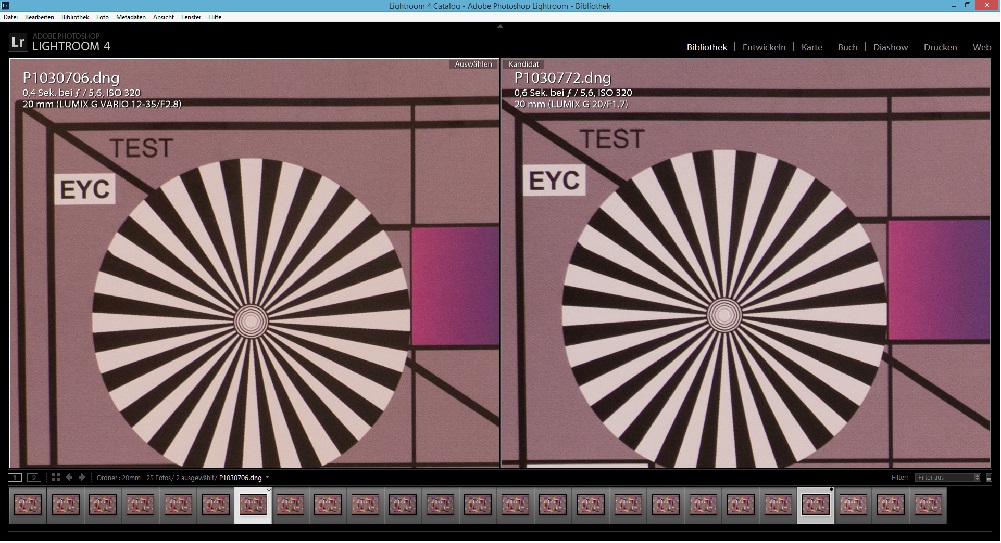Click the Kandidat label on right image
Viewport: 1001px width, 543px height.
(x=524, y=64)
